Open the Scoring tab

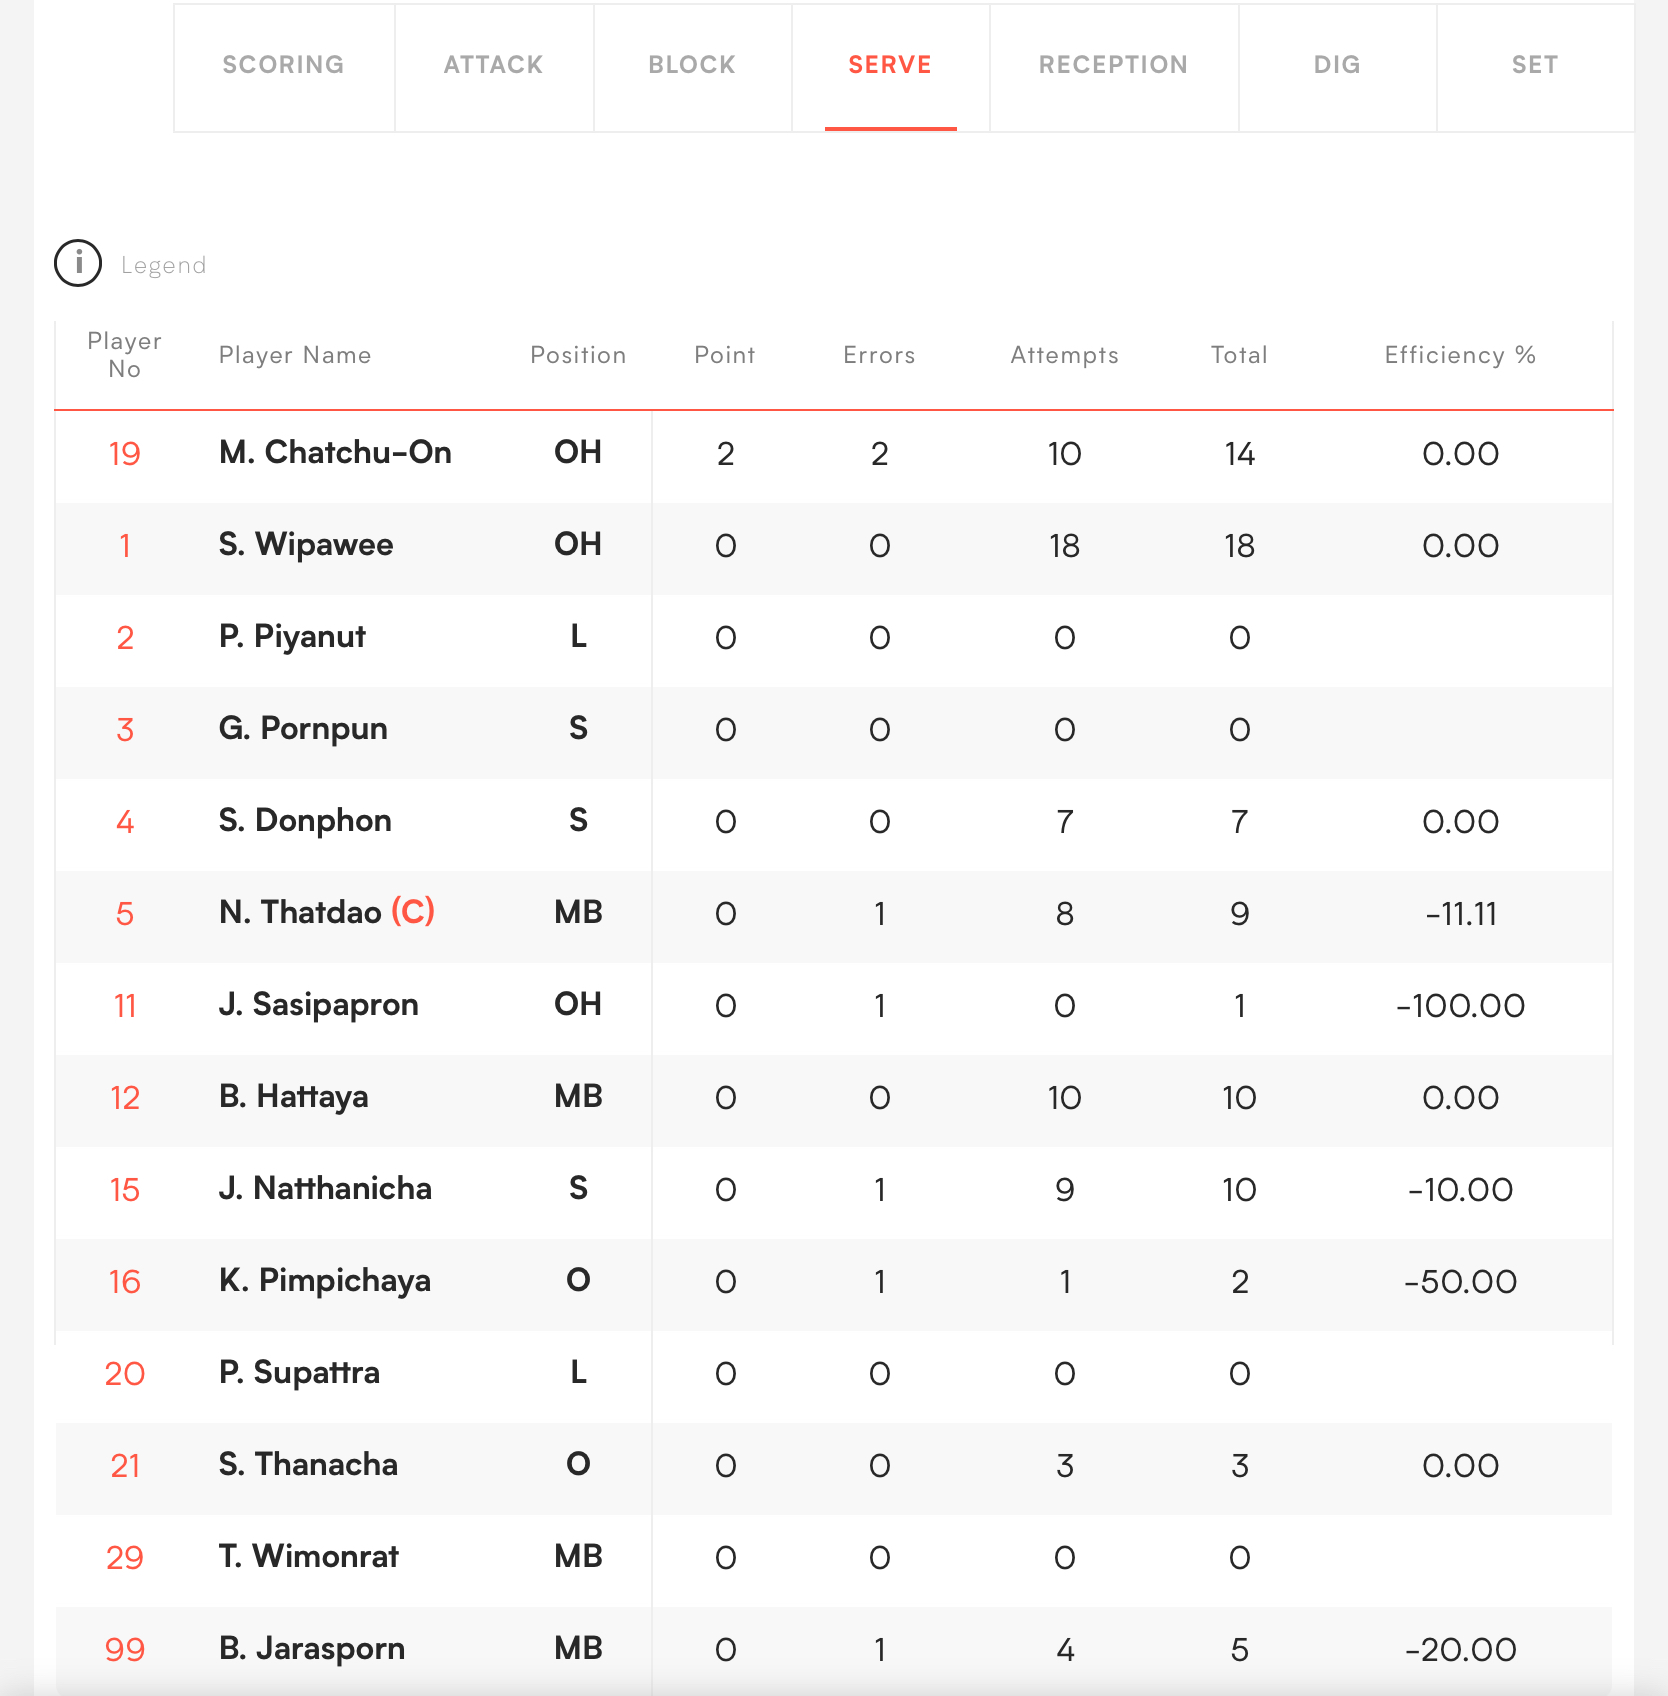[x=283, y=66]
